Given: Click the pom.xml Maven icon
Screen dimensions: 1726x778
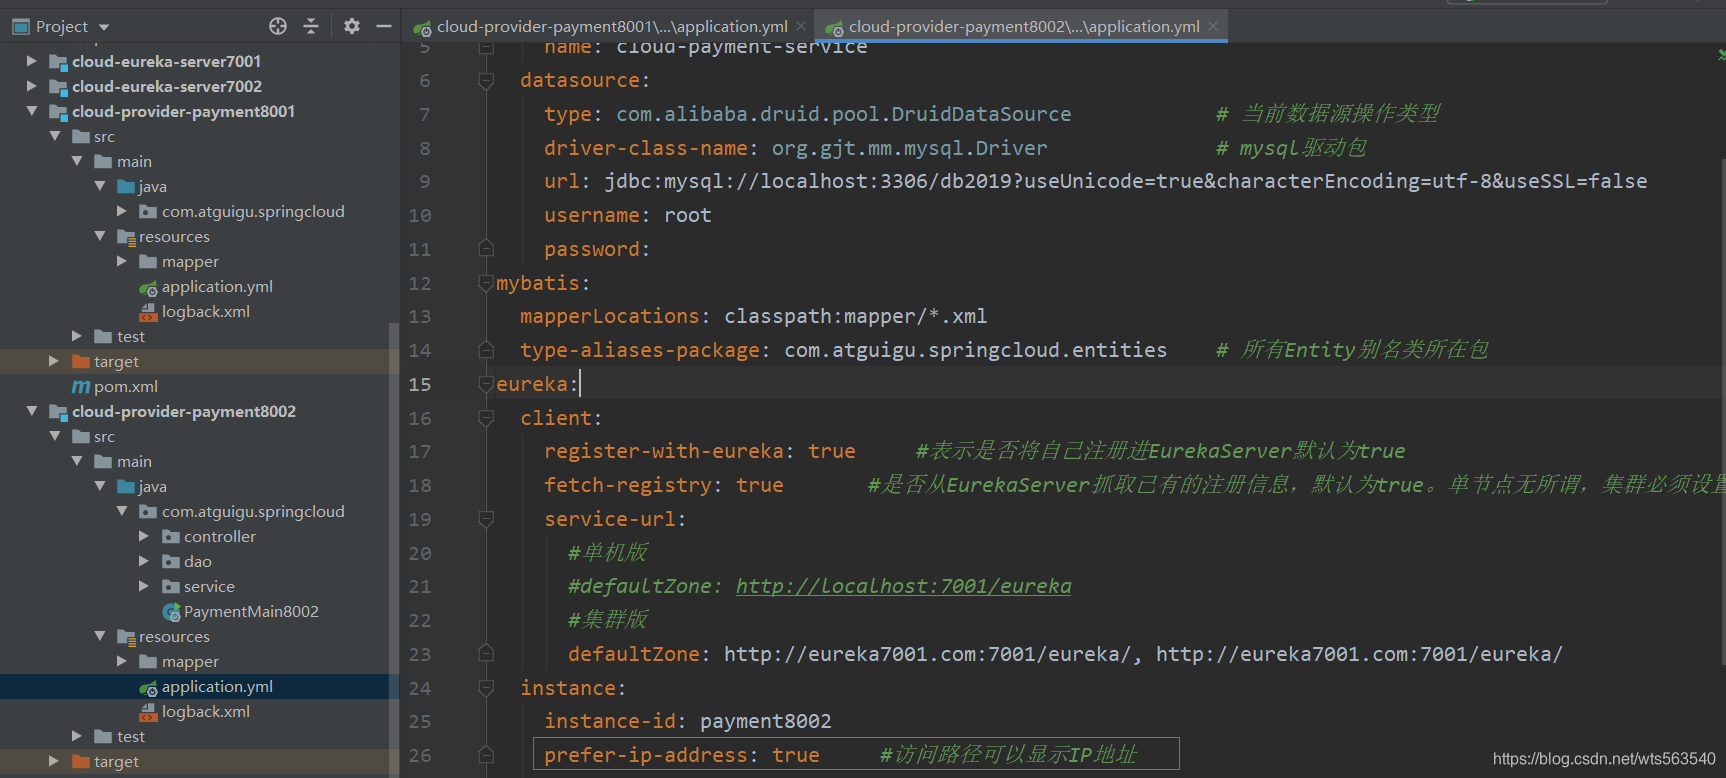Looking at the screenshot, I should pos(81,387).
